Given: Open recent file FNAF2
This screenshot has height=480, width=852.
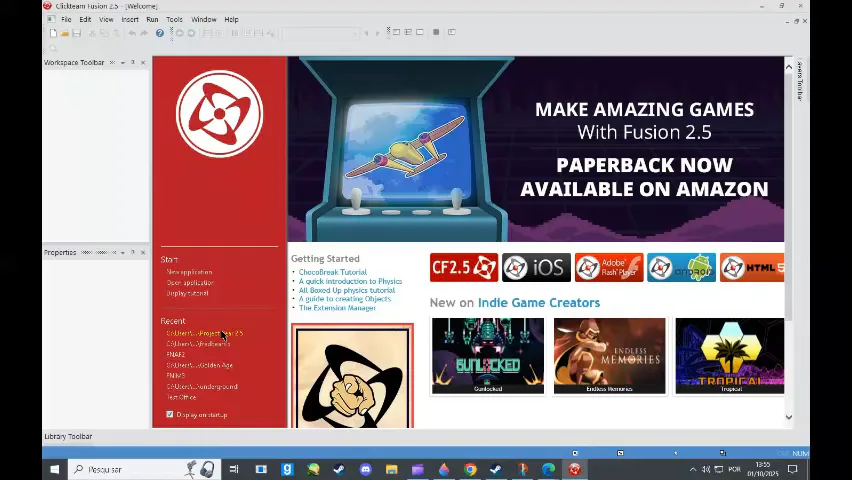Looking at the screenshot, I should [176, 354].
